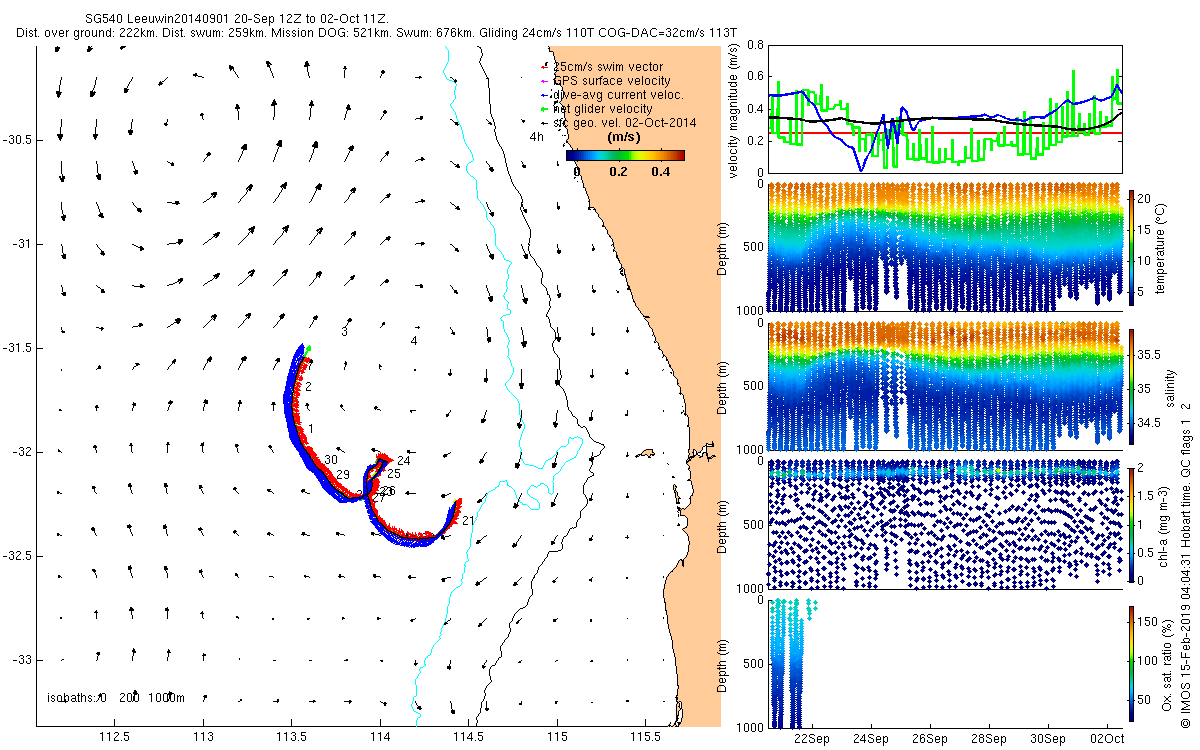
Task: Click longitude tick label 114.5
Action: 469,738
